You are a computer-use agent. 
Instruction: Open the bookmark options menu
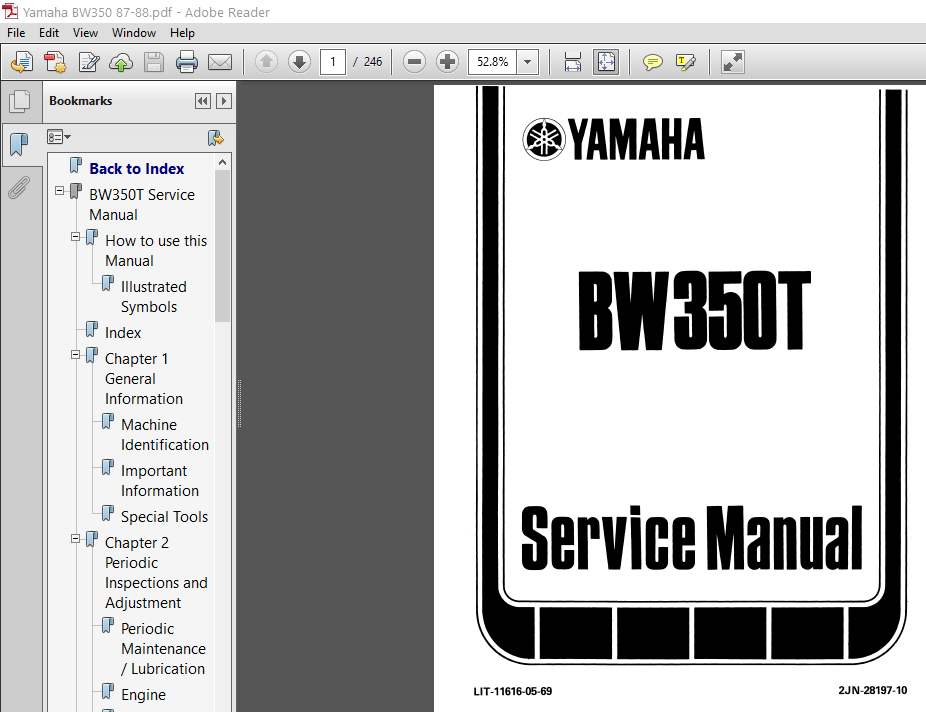coord(58,137)
